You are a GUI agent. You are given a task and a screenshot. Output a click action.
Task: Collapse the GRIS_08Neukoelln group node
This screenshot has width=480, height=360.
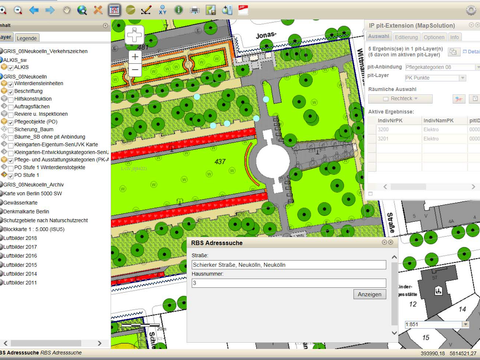coord(1,76)
